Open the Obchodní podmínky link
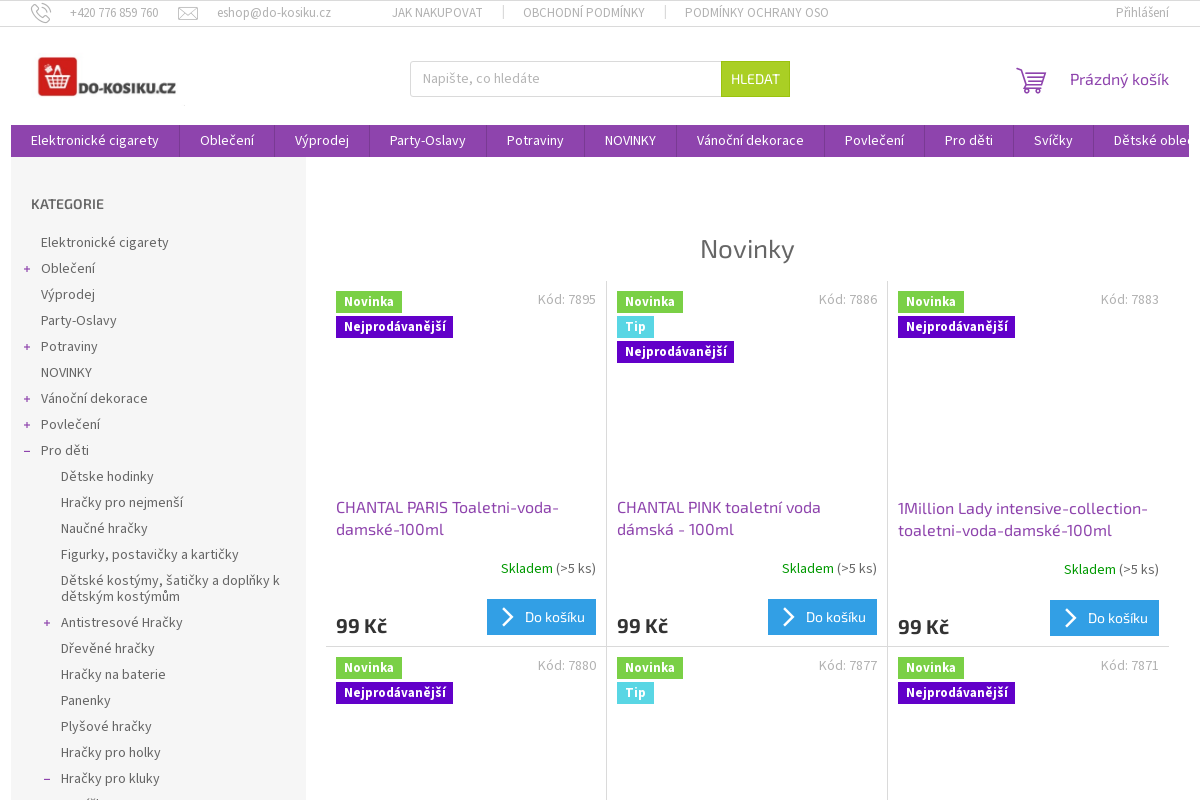The width and height of the screenshot is (1200, 800). pos(583,13)
